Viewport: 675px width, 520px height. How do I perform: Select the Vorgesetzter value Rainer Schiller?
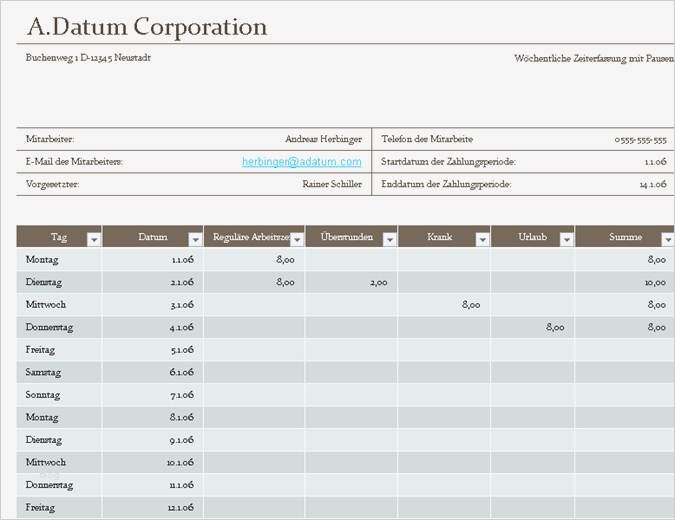(x=332, y=184)
